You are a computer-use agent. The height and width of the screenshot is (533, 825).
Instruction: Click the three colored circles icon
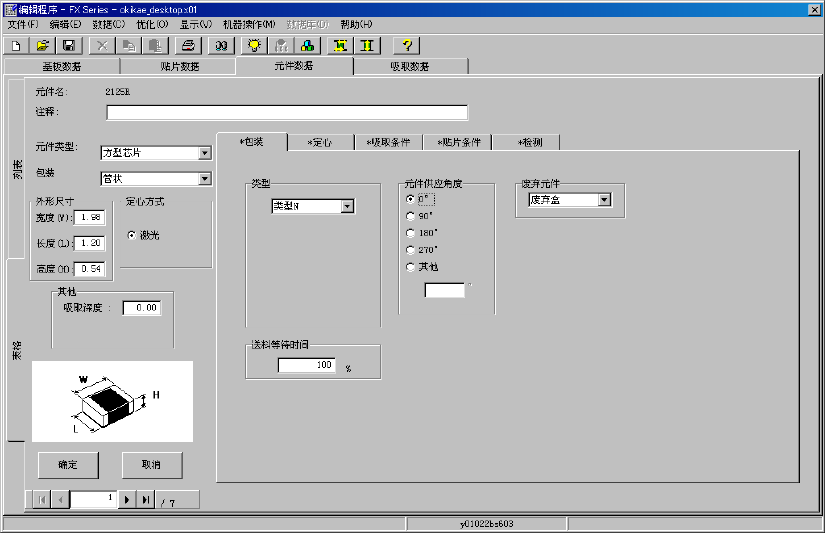(x=307, y=46)
